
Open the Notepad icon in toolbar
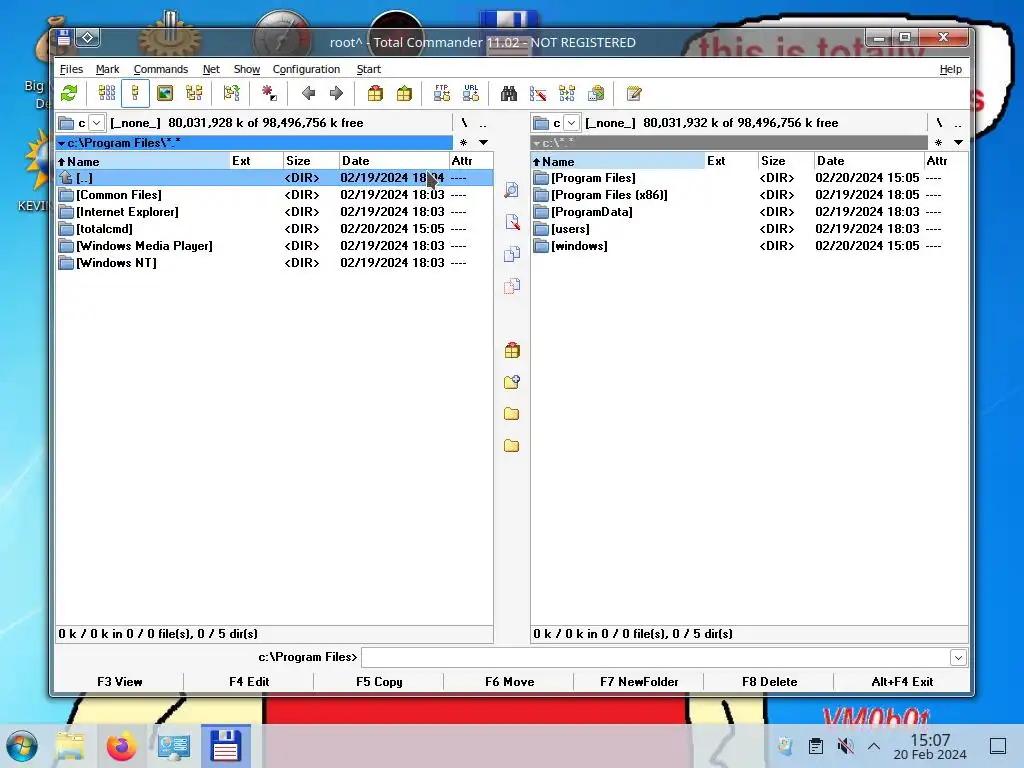[633, 93]
